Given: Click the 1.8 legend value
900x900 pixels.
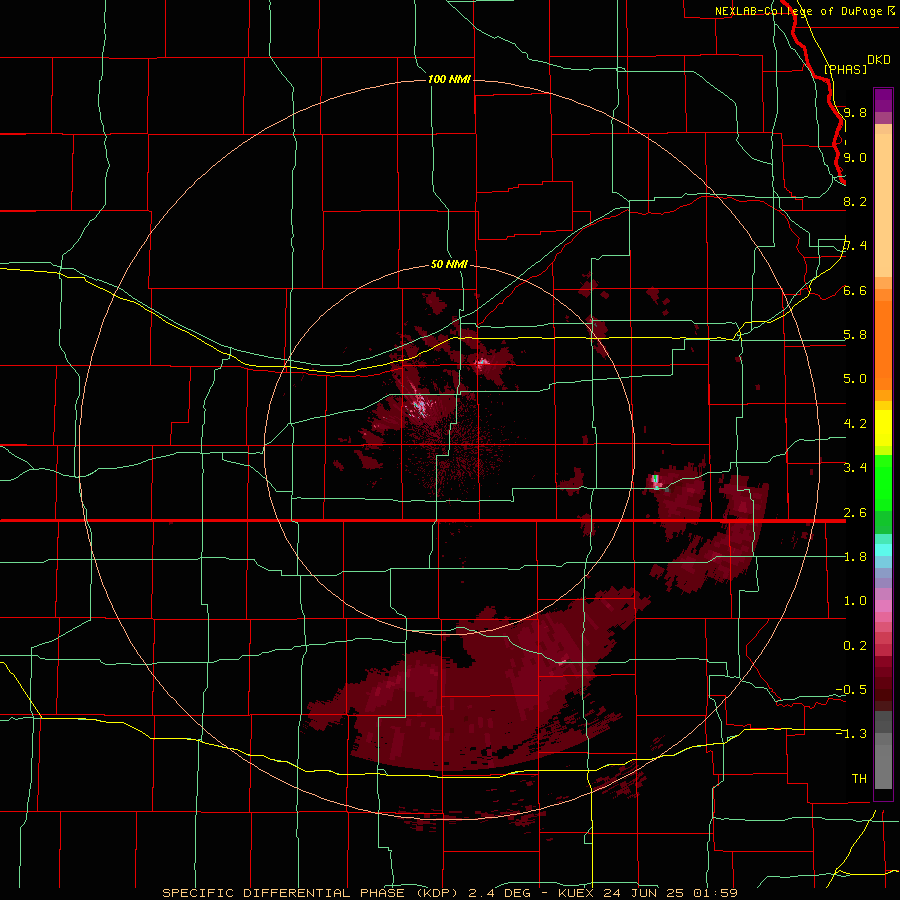Looking at the screenshot, I should click(855, 557).
